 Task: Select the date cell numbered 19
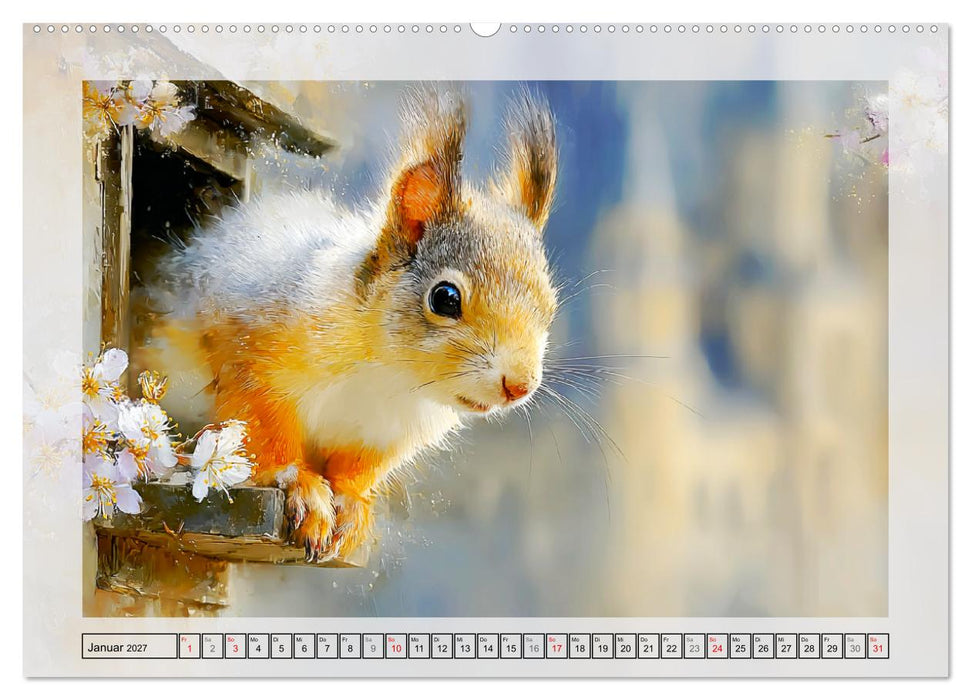602,645
